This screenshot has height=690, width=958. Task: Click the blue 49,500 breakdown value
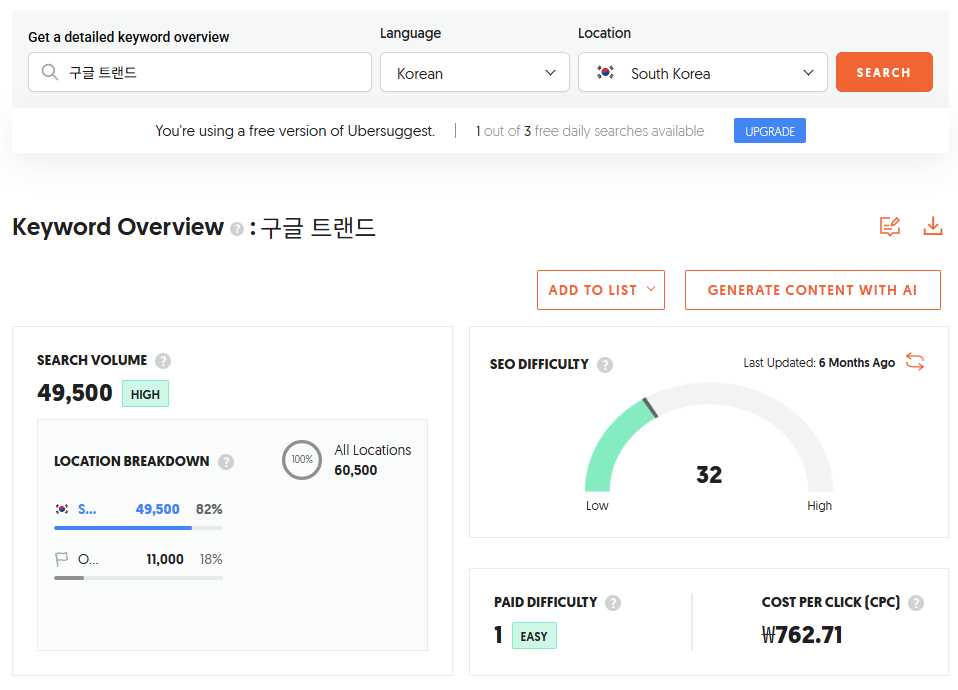coord(158,509)
